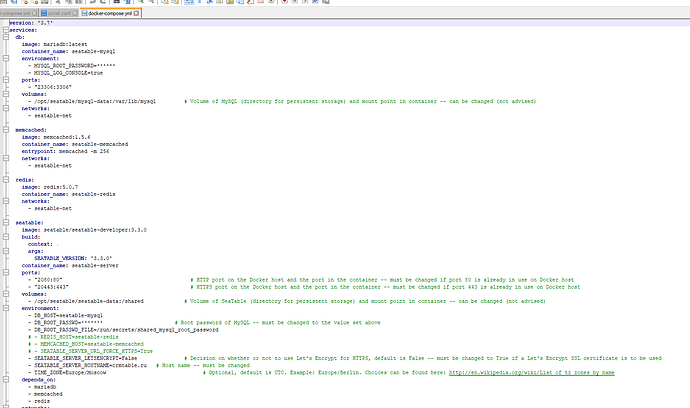690x408 pixels.
Task: Click the image: memcached:1.5.6 line
Action: 56,137
